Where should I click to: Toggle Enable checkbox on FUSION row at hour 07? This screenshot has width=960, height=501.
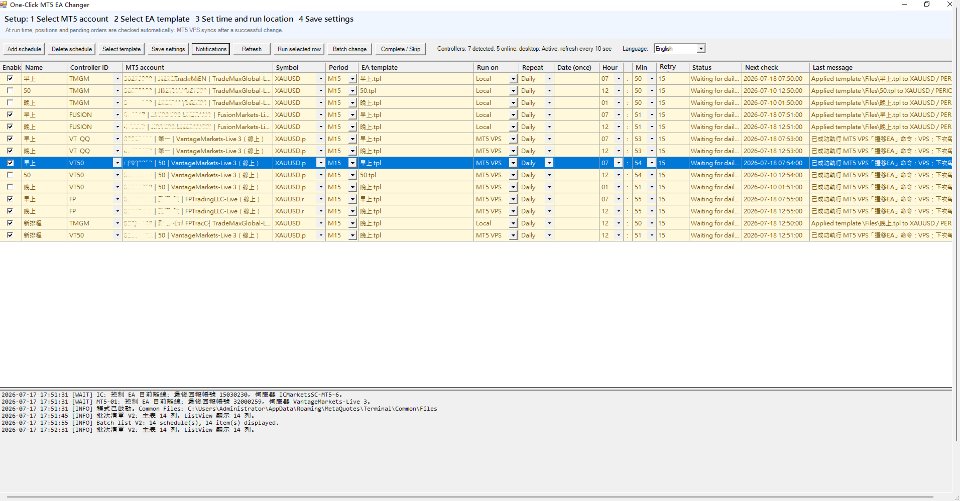click(x=10, y=115)
